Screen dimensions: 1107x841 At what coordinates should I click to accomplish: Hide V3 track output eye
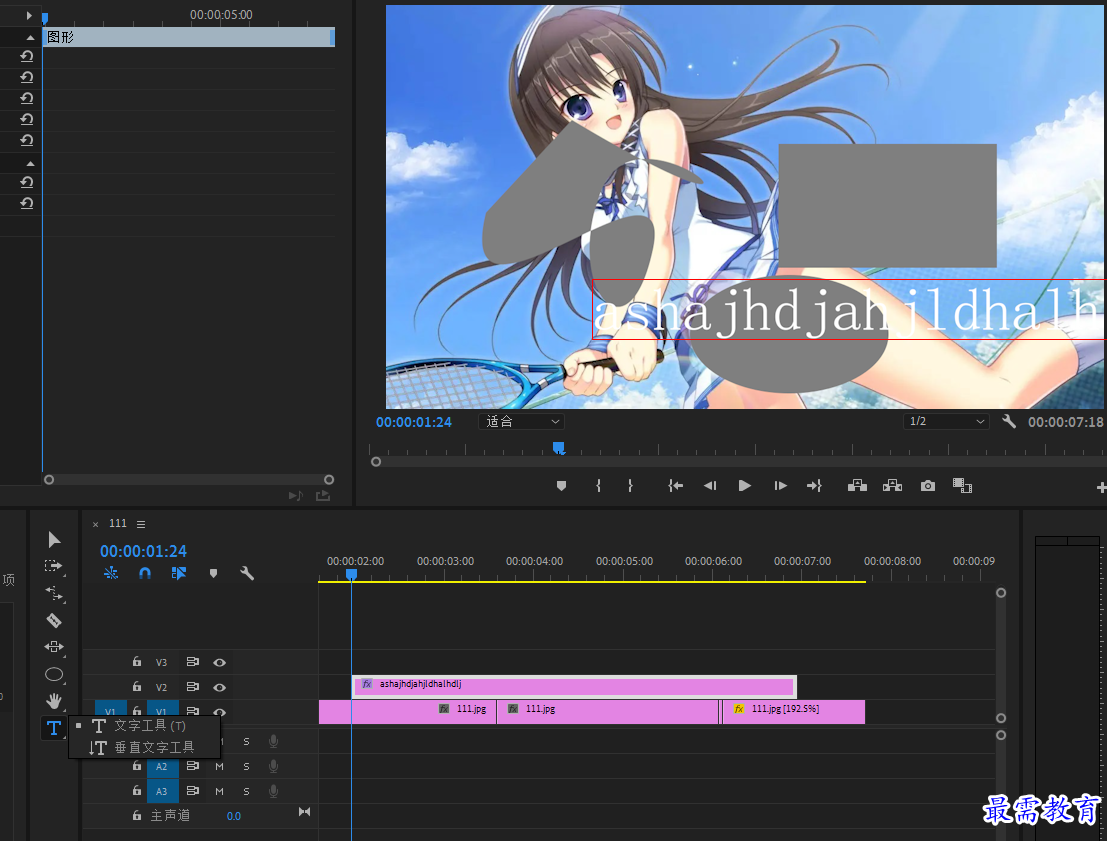[220, 662]
